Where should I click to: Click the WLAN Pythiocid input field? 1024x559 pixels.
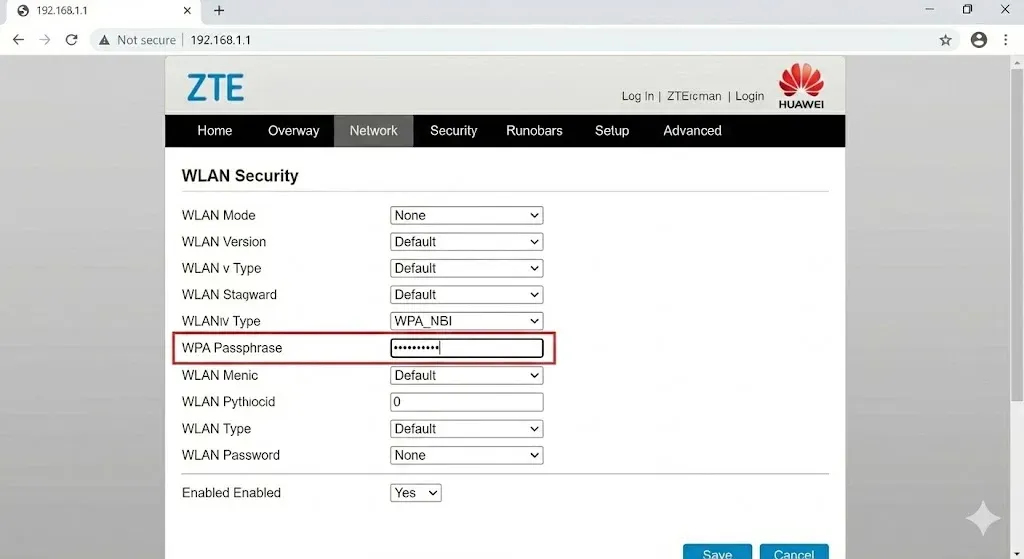pyautogui.click(x=466, y=402)
